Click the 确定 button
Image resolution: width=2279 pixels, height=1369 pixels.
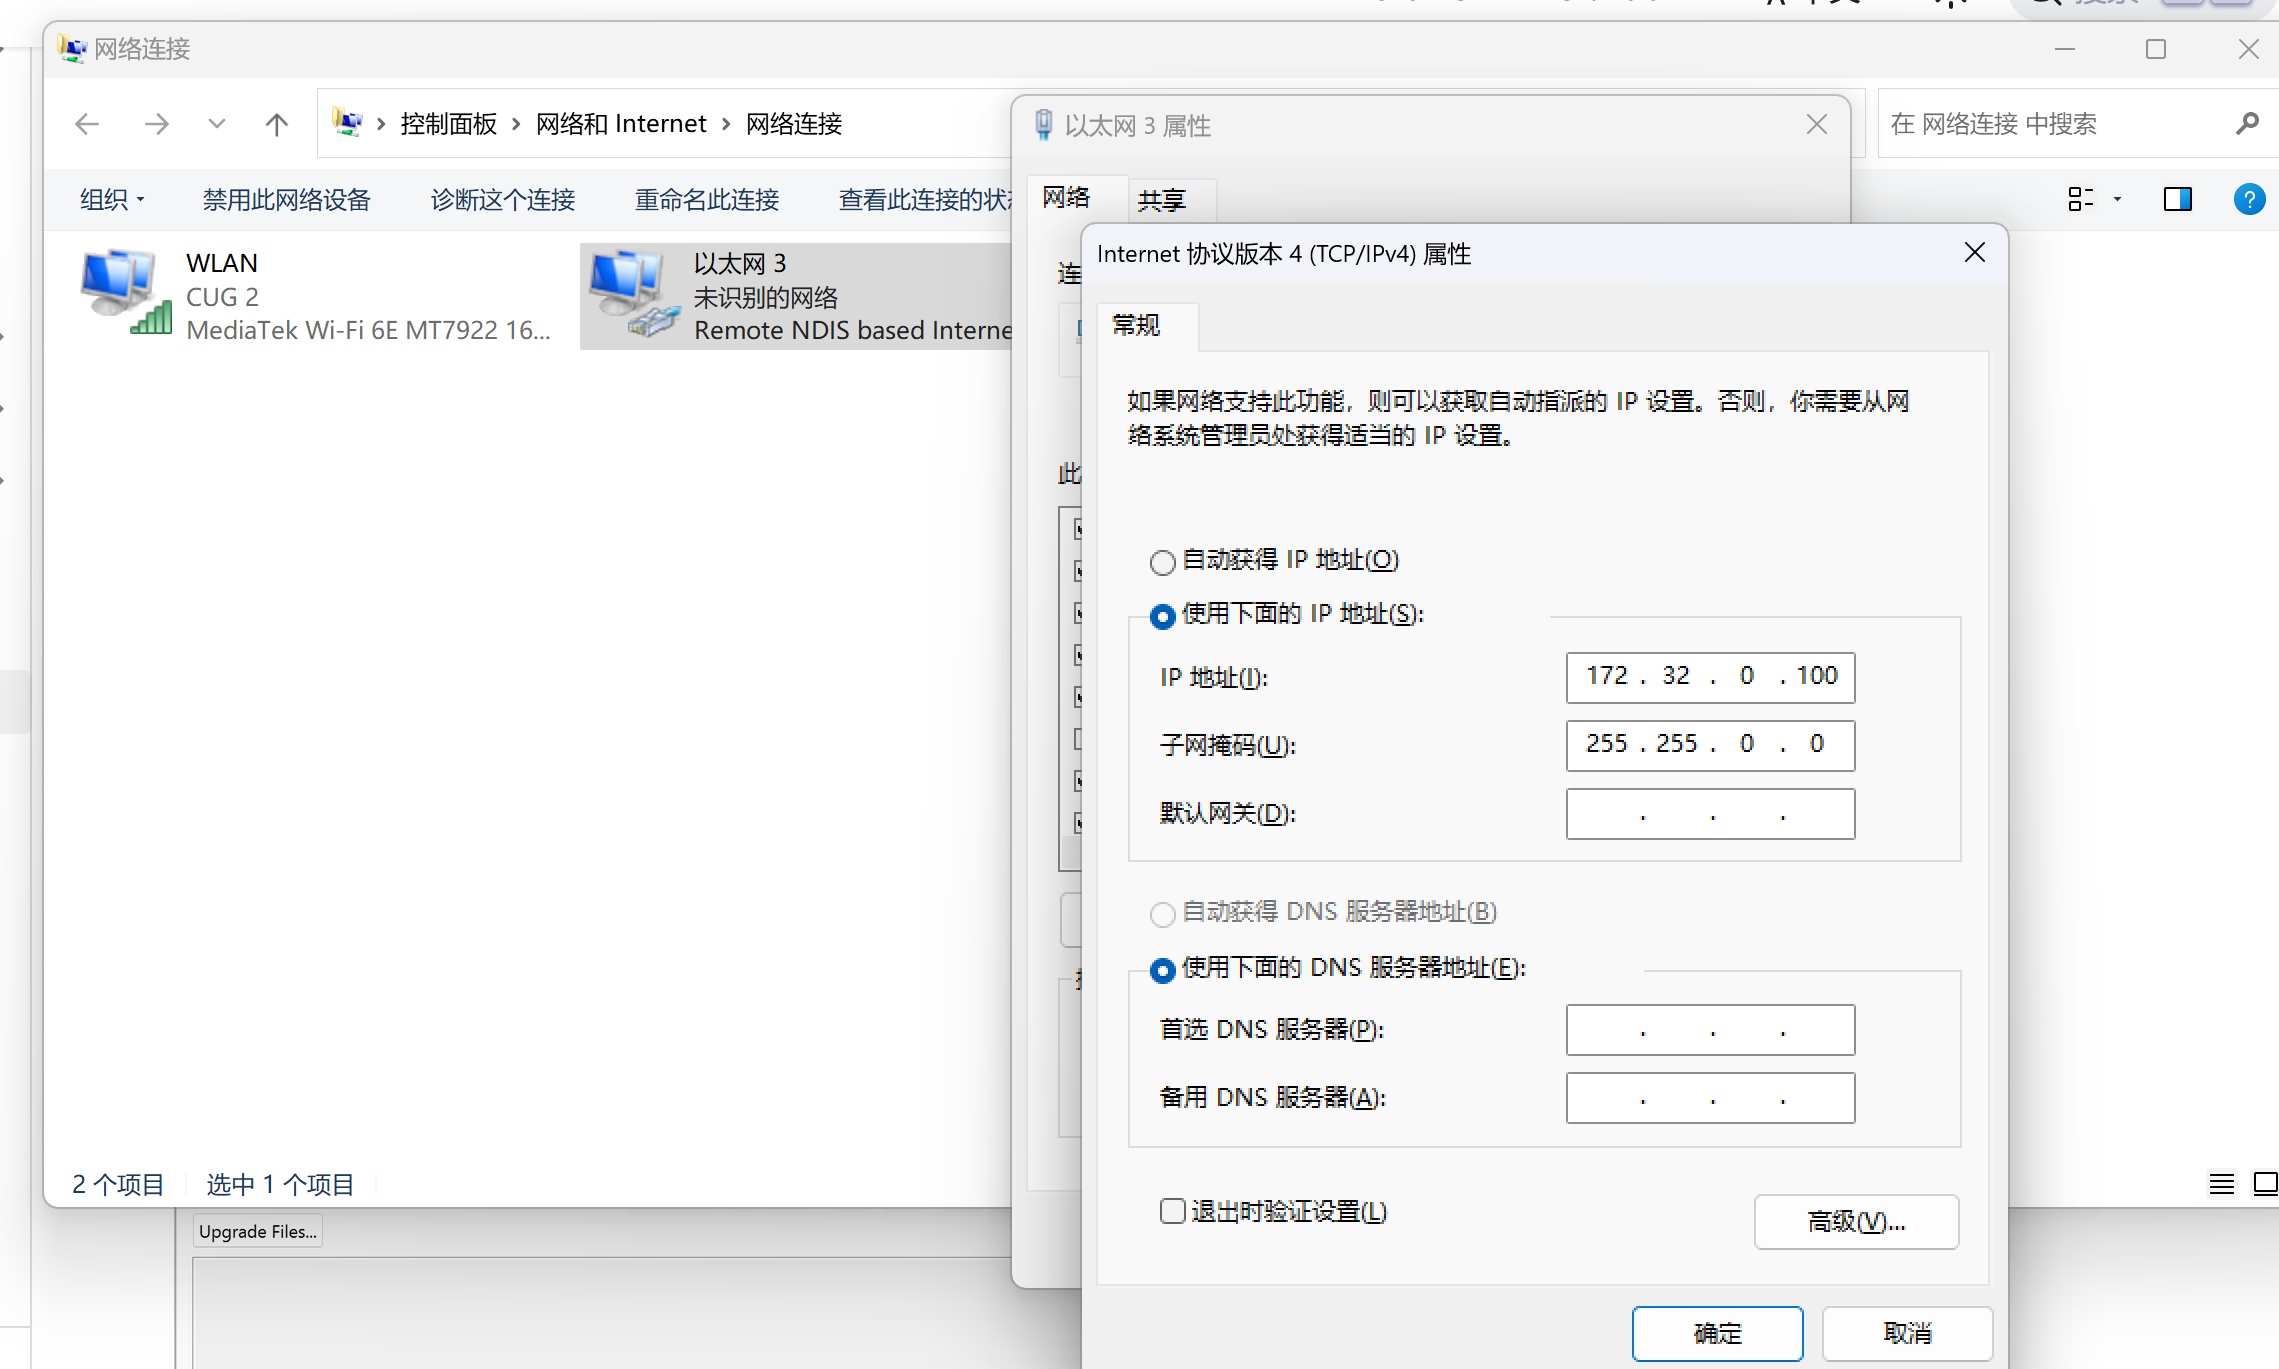pos(1717,1333)
